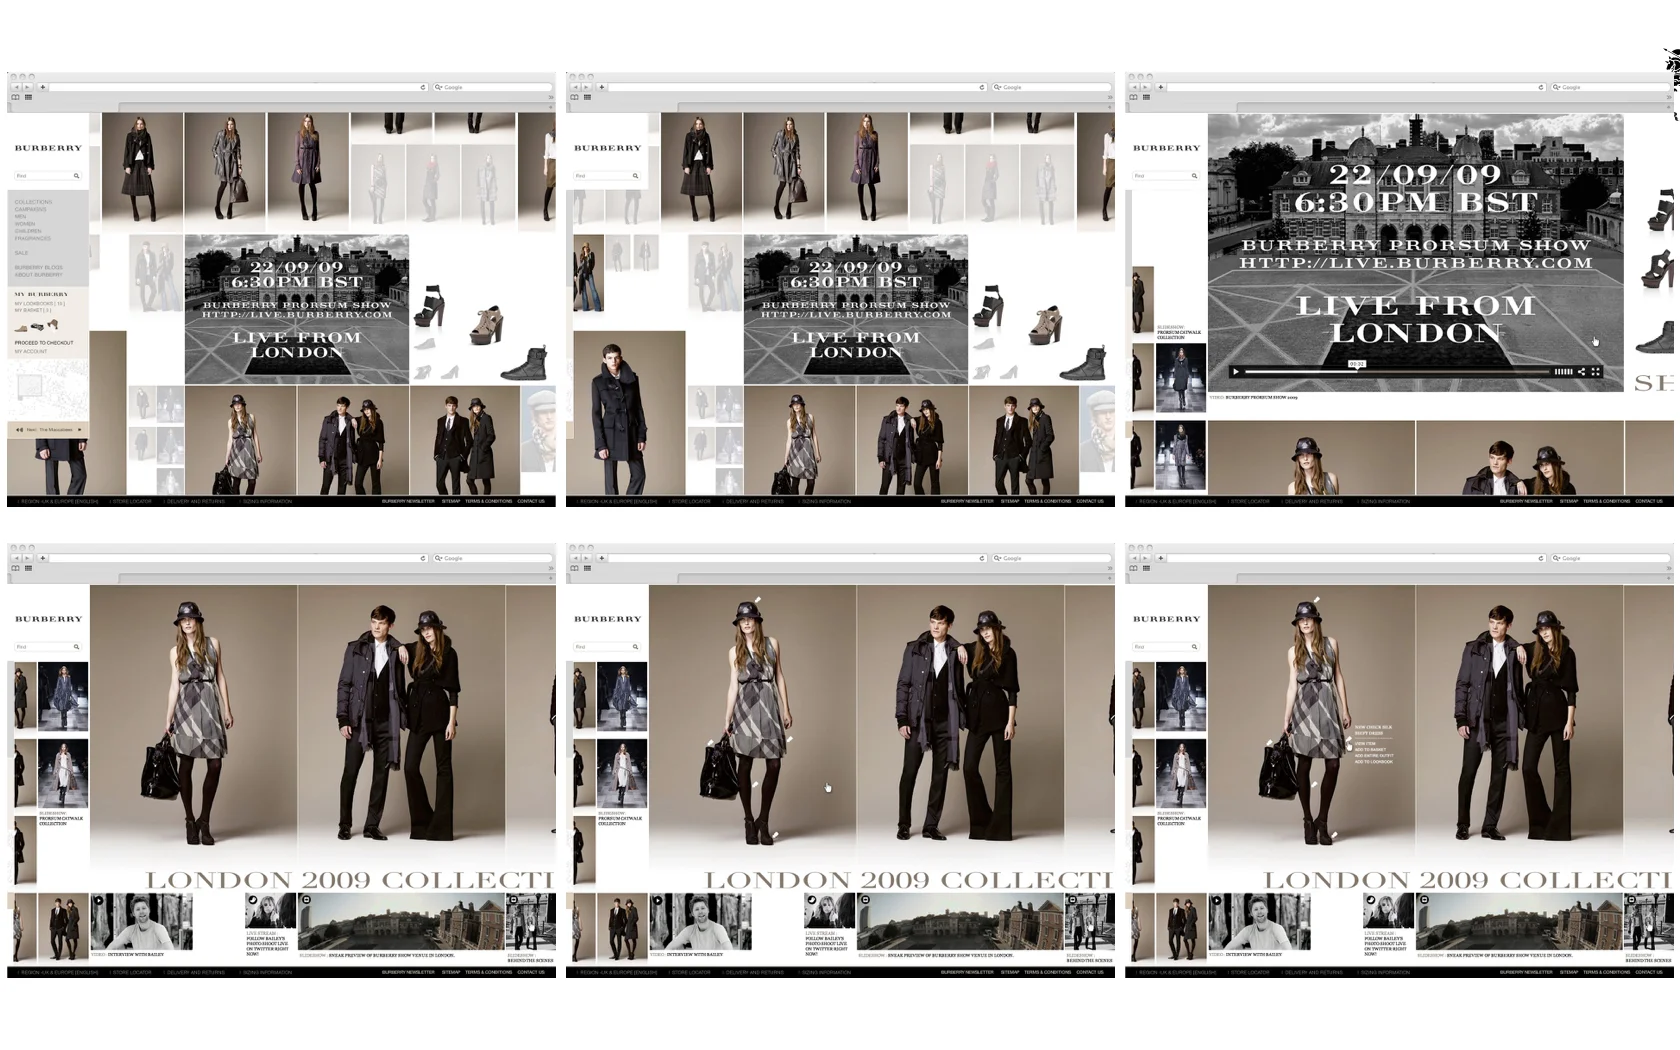This screenshot has width=1680, height=1050.
Task: Select COLLECTIONS from the navigation menu
Action: tap(32, 201)
